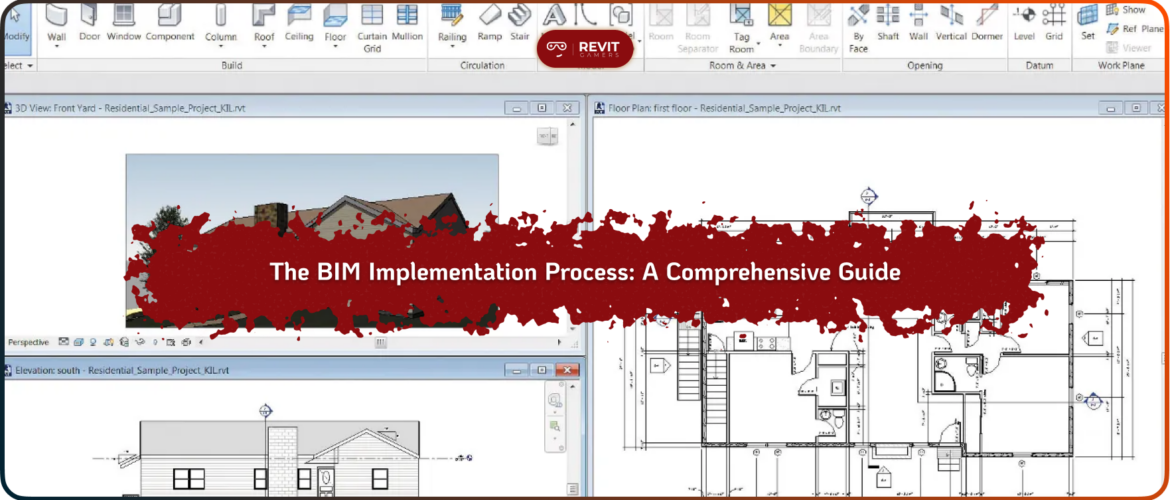Close the Elevation: south window
Image resolution: width=1170 pixels, height=500 pixels.
pos(568,370)
